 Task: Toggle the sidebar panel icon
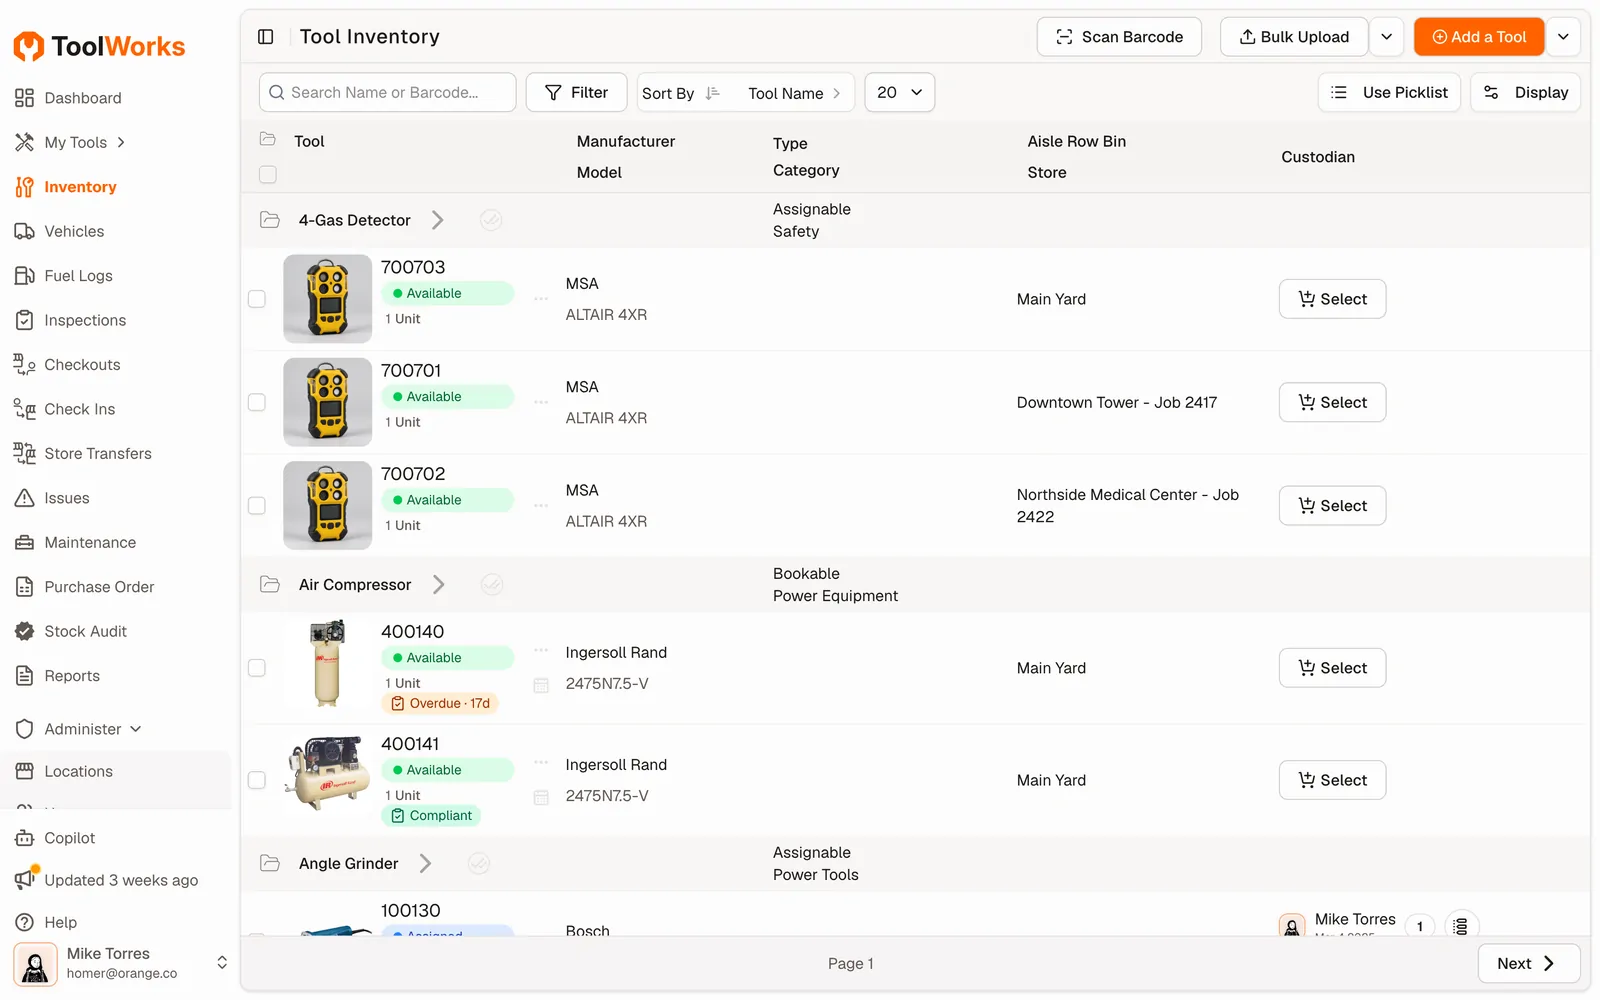point(266,37)
